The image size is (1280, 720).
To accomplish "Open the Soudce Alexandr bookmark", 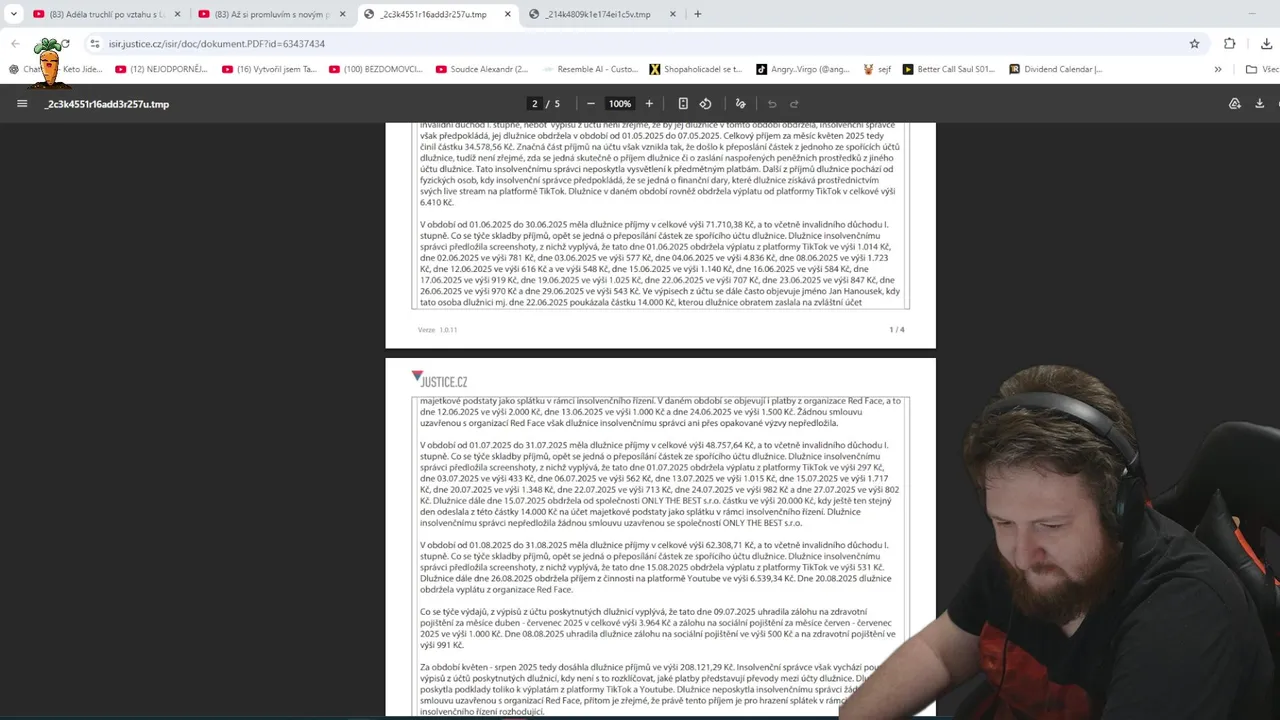I will [x=482, y=69].
